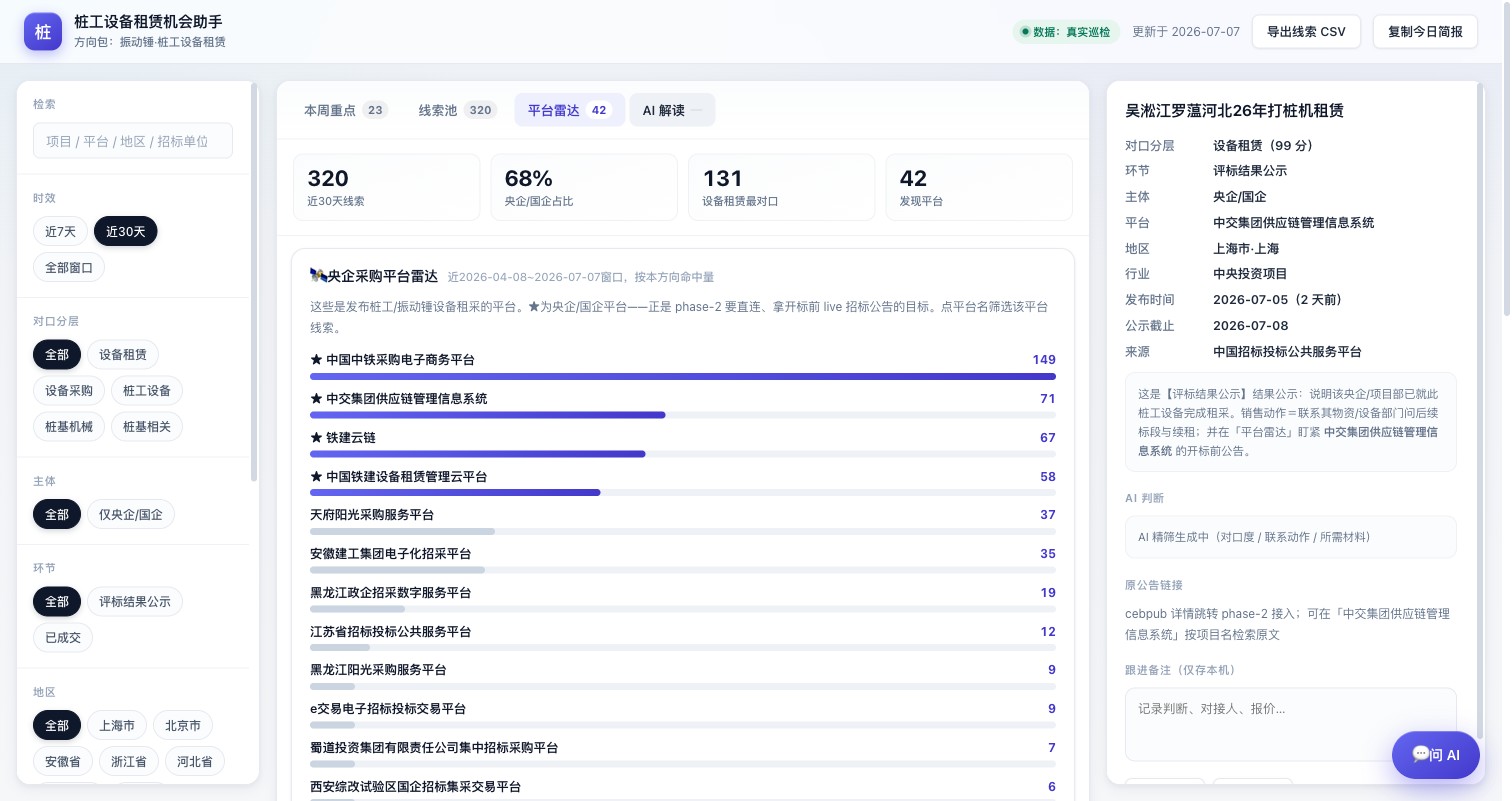This screenshot has height=801, width=1512.
Task: Select 全部 under 主体 filter
Action: (57, 515)
